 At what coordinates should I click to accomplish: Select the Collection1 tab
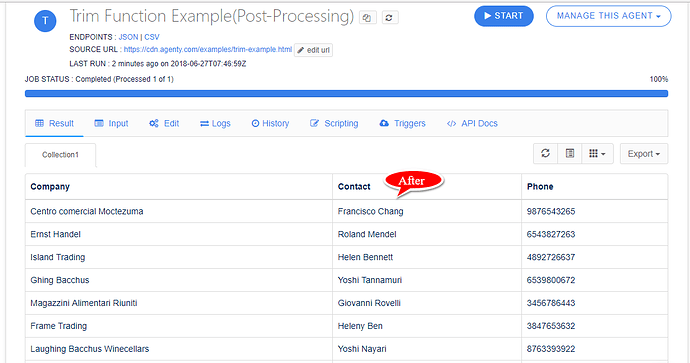[x=60, y=155]
